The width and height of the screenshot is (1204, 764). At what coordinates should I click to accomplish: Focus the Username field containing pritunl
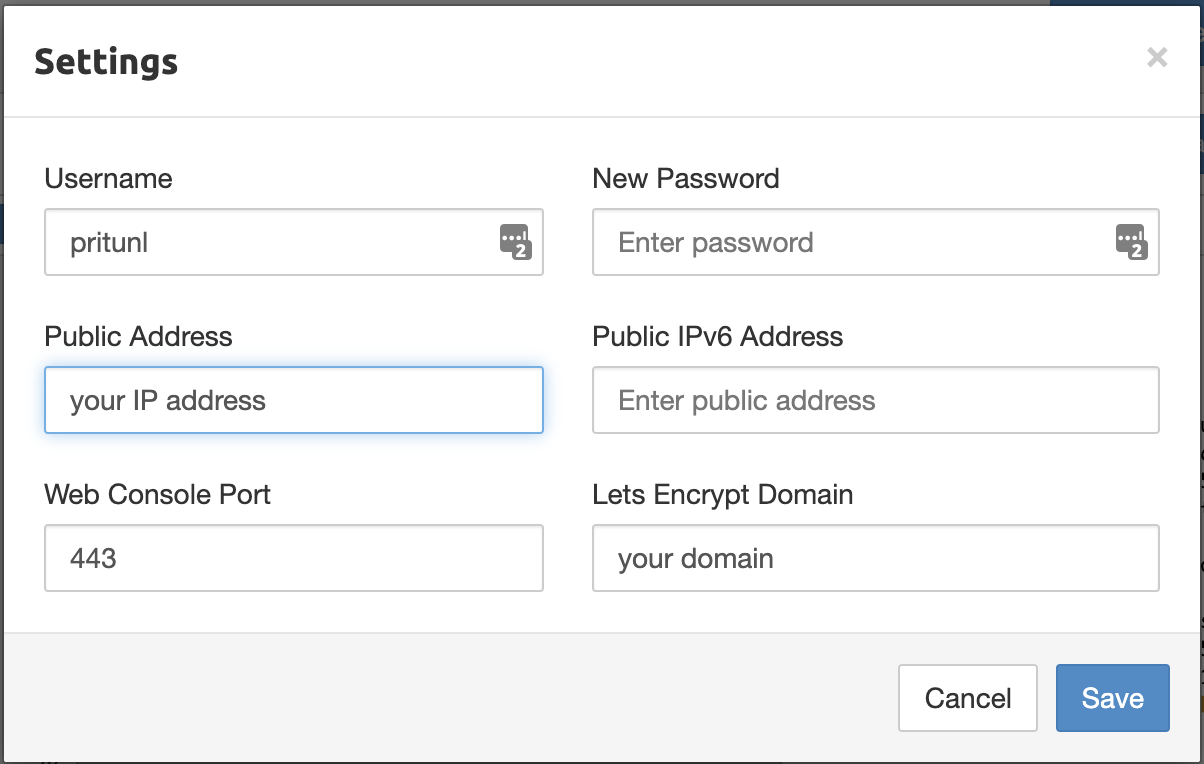click(294, 242)
